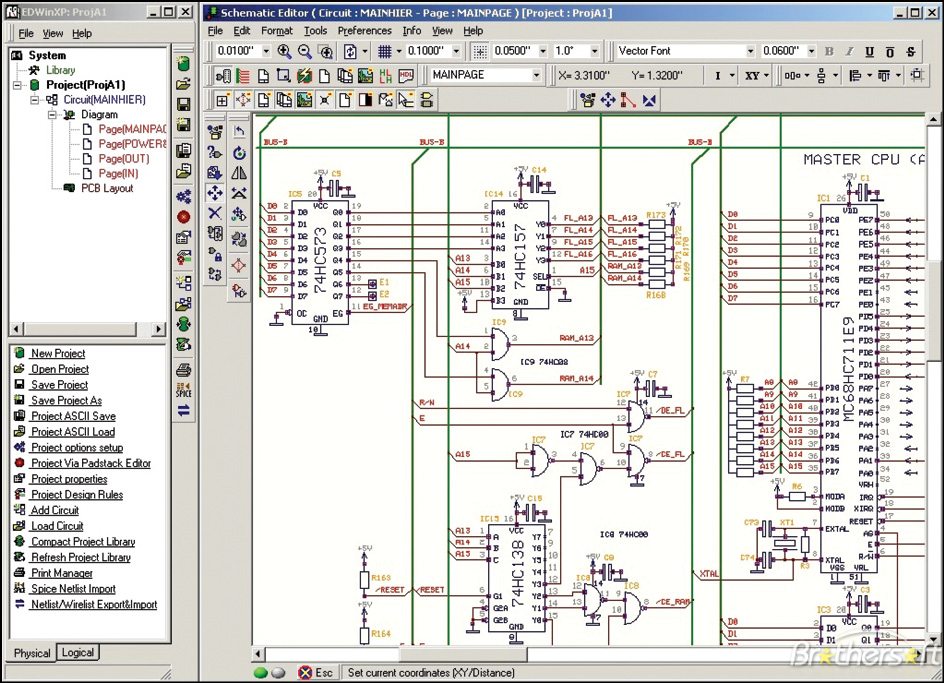Viewport: 944px width, 683px height.
Task: Open the MAINPAGE page dropdown
Action: [536, 75]
